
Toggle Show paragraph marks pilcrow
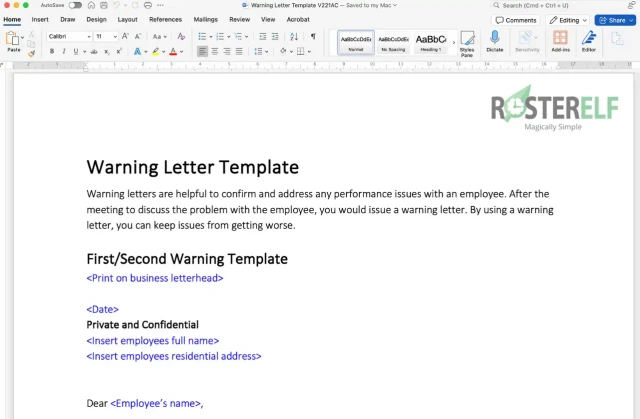(x=313, y=36)
